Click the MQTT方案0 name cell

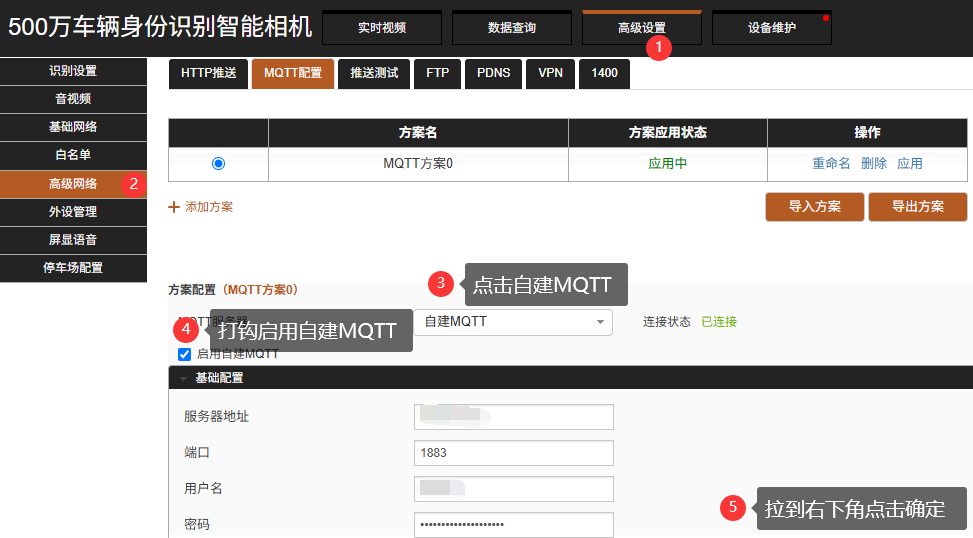(x=418, y=164)
